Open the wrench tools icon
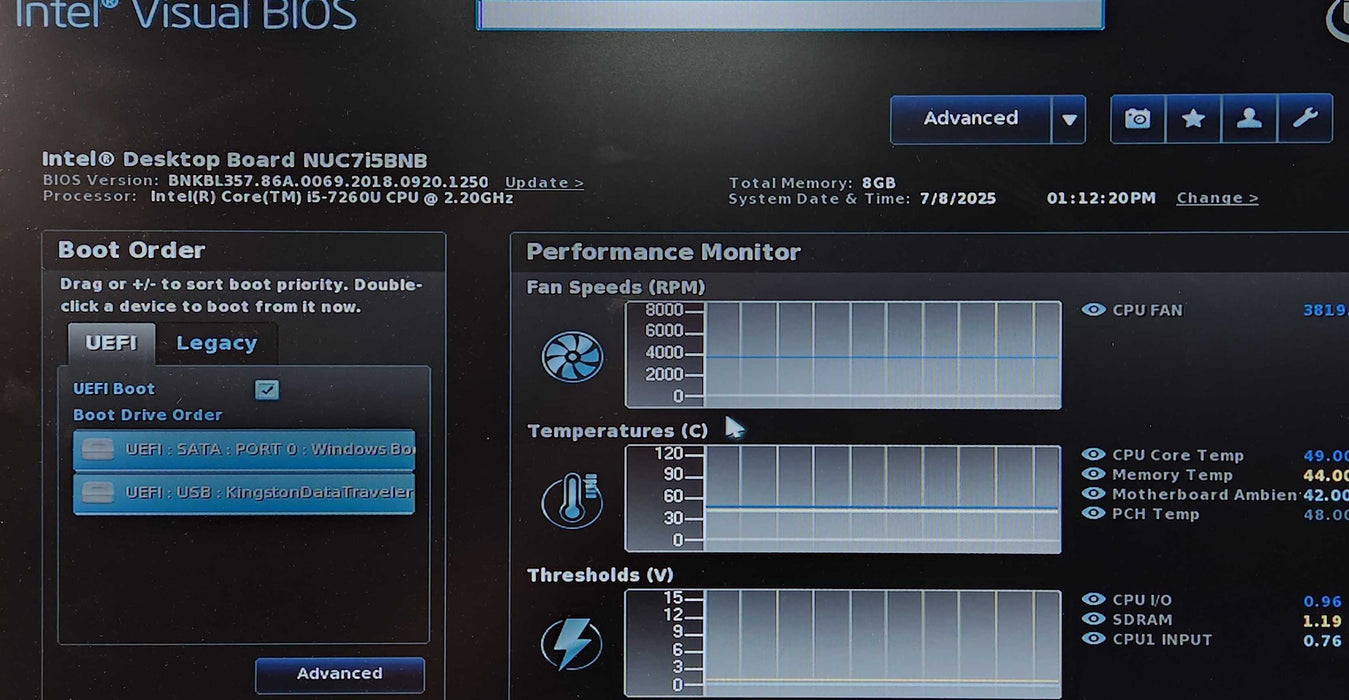This screenshot has height=700, width=1349. [1305, 119]
